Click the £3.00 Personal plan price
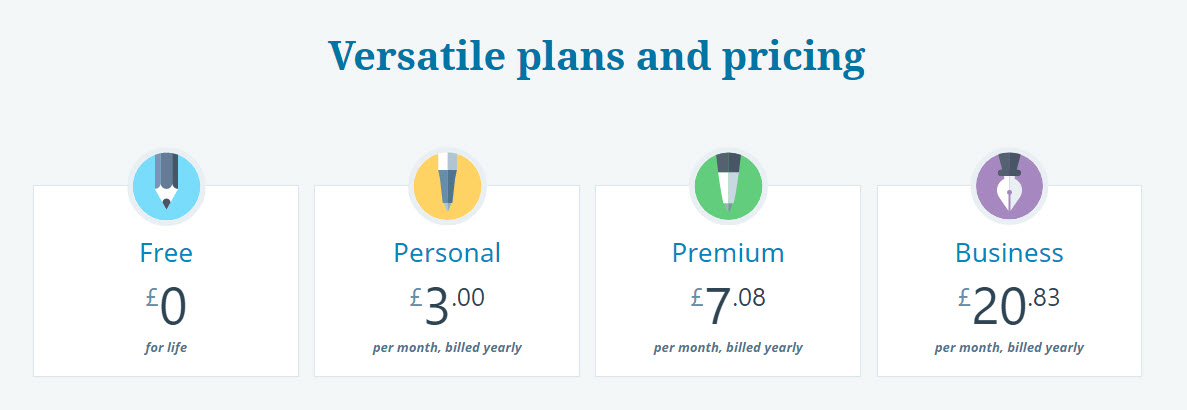Screen dimensions: 1187x410 (x=447, y=306)
